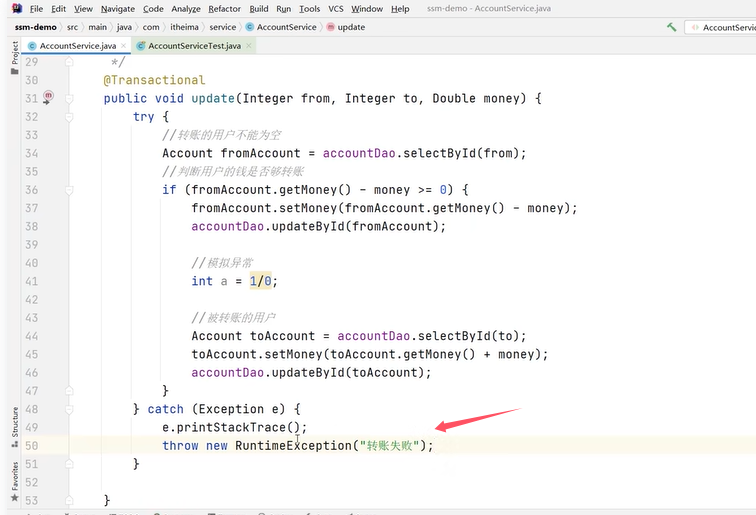Click fold marker at line 29 comment end

pyautogui.click(x=69, y=62)
